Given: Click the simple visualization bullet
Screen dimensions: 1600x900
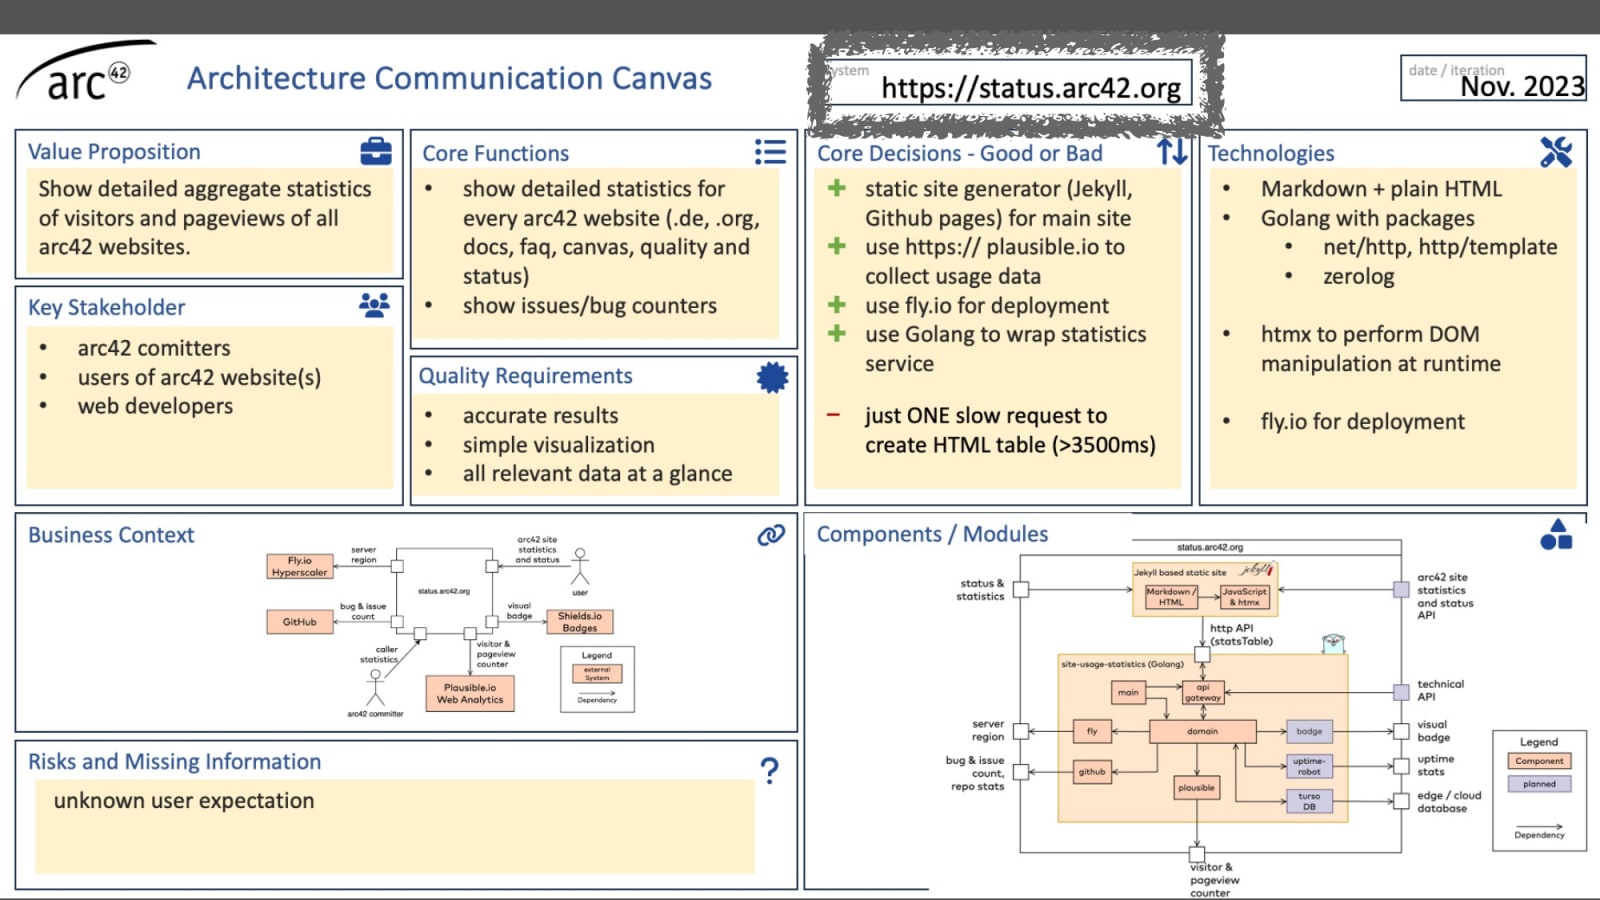Looking at the screenshot, I should pyautogui.click(x=558, y=445).
